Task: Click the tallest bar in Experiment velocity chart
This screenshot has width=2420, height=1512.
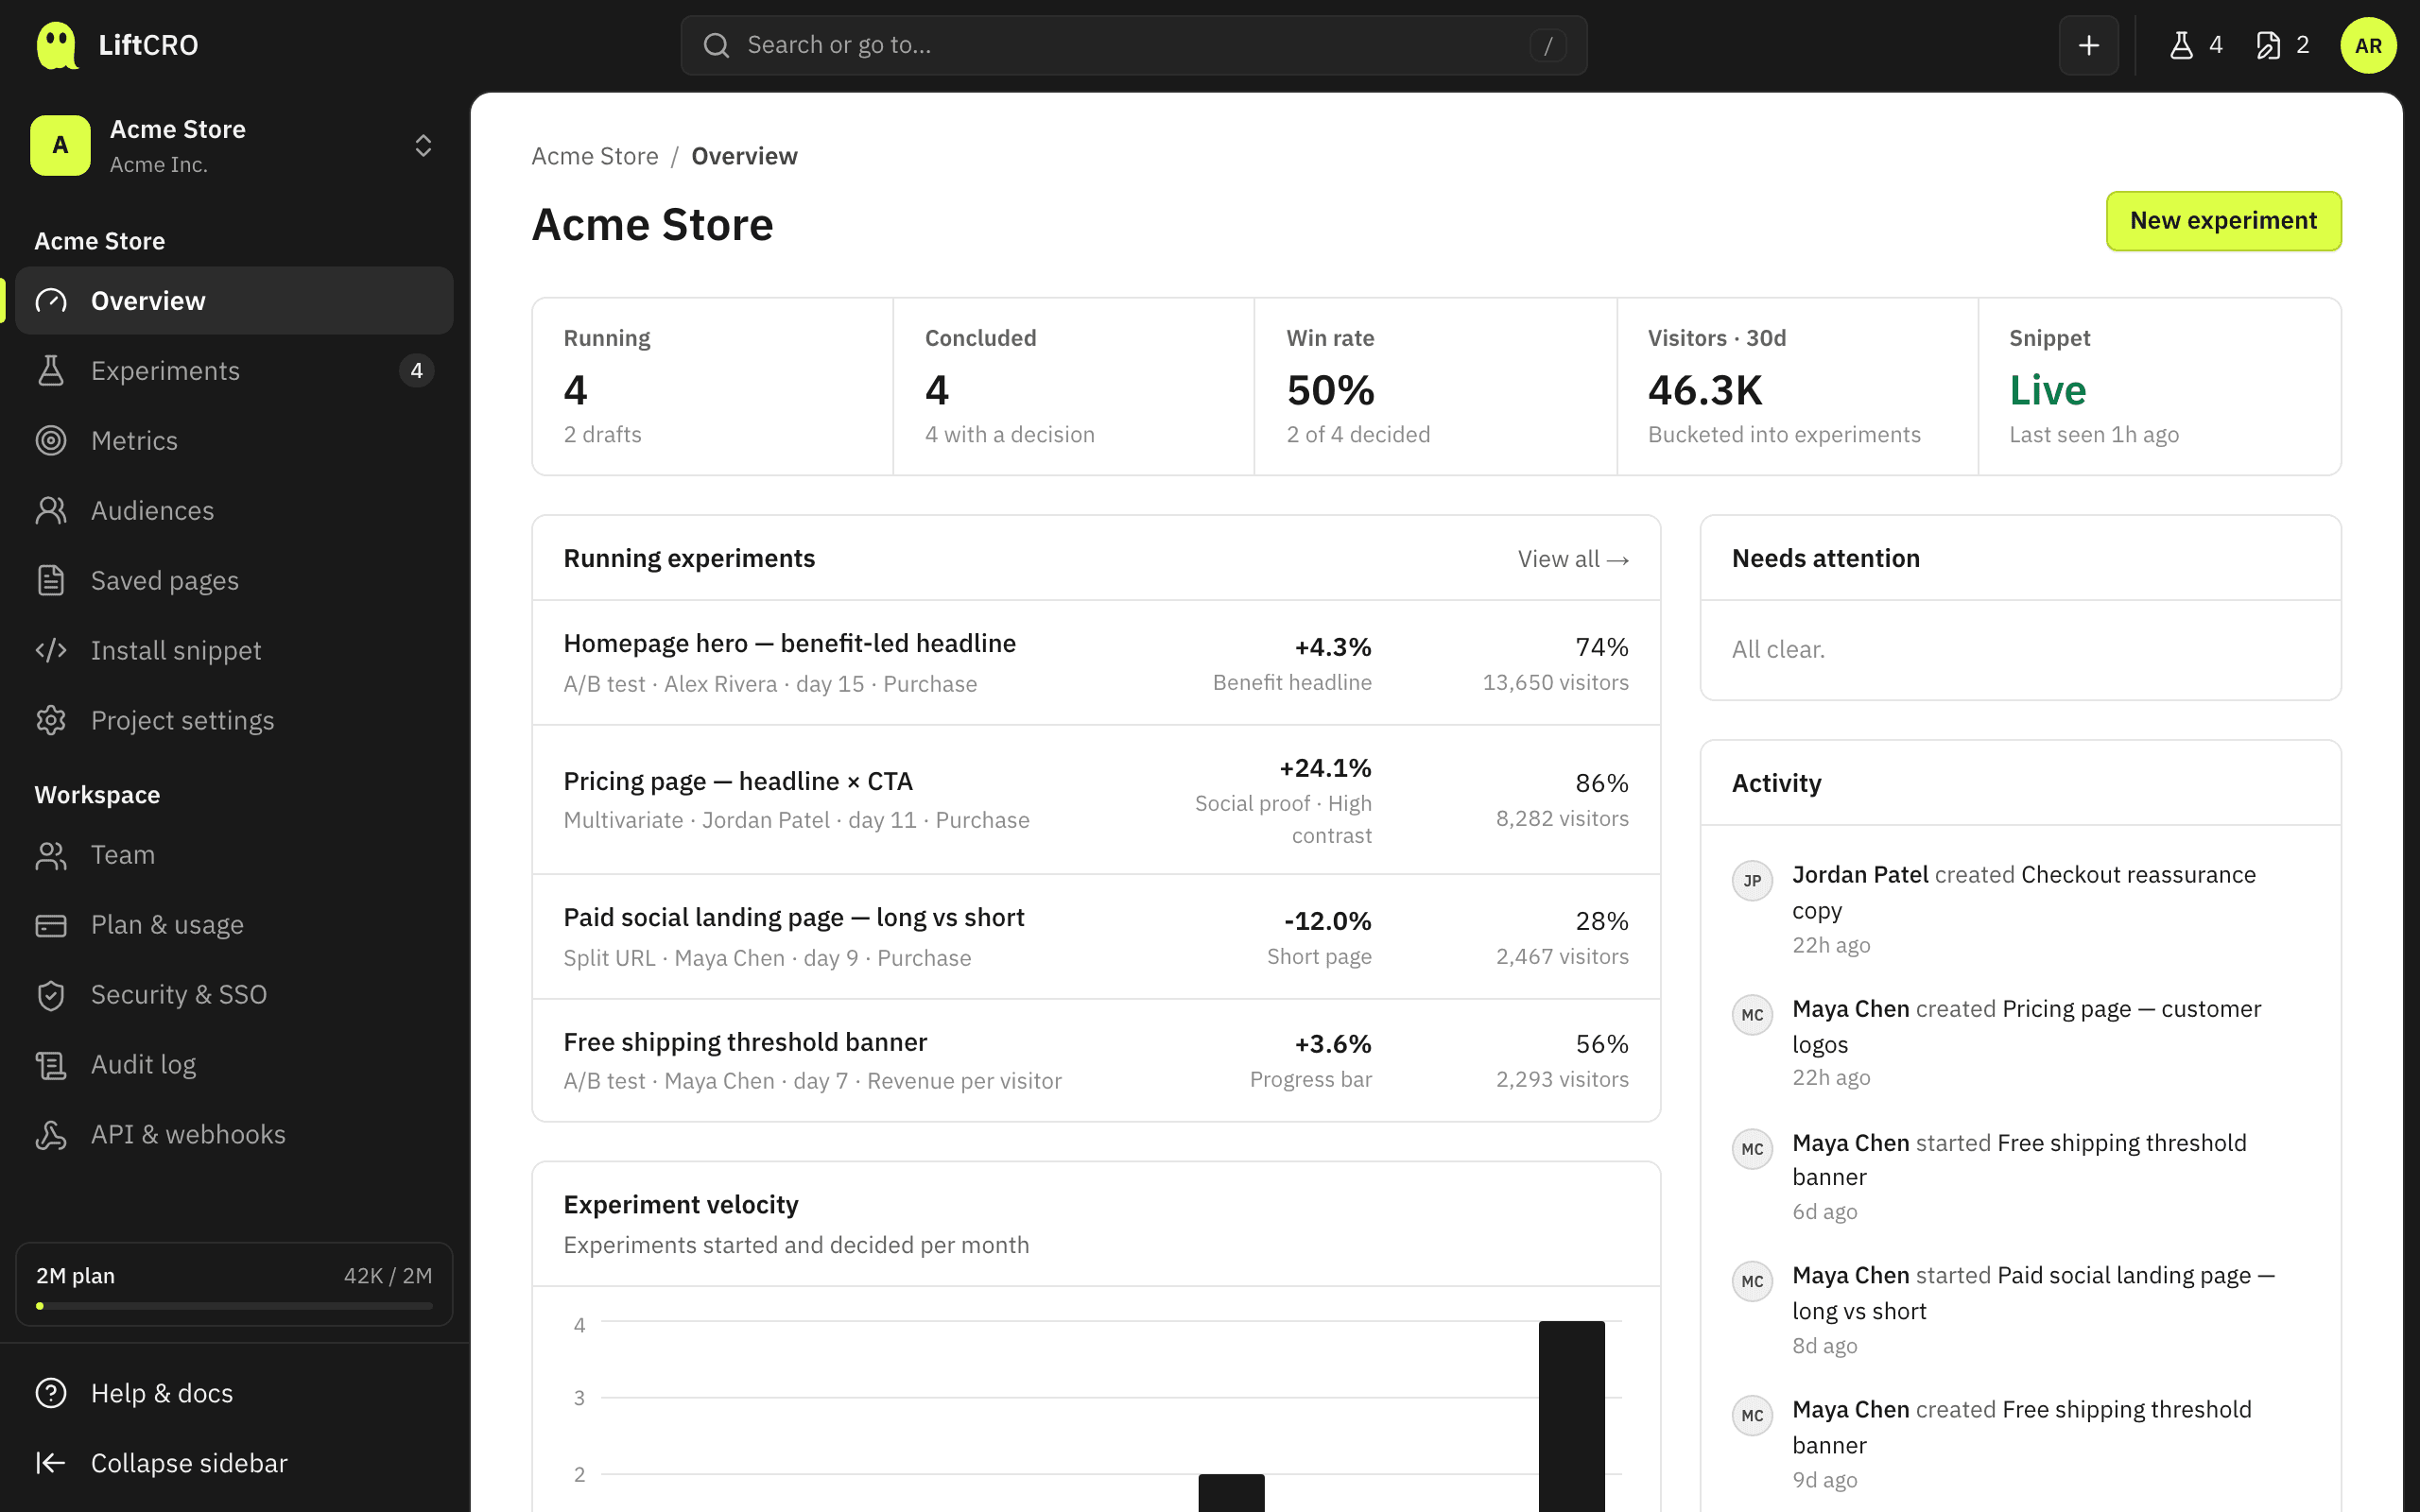Action: click(x=1571, y=1416)
